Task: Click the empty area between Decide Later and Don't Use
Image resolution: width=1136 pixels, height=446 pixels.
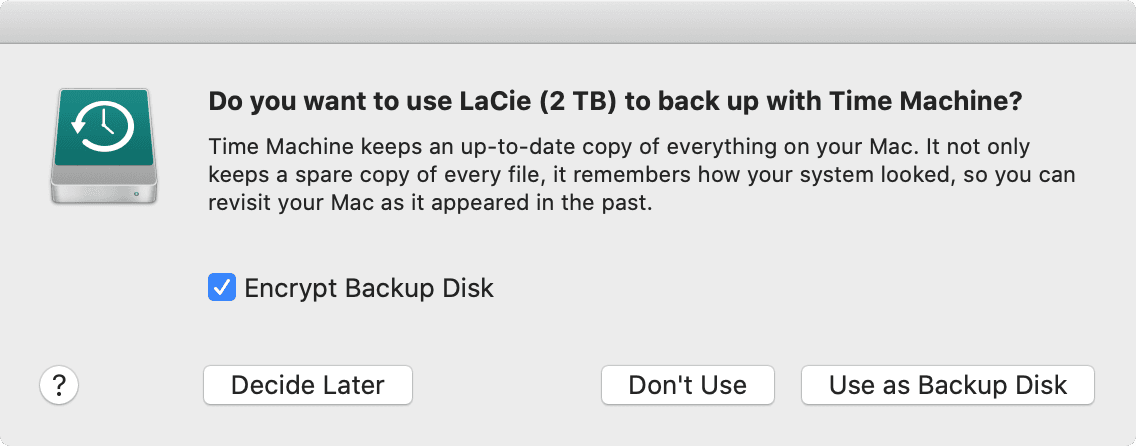Action: pos(506,385)
